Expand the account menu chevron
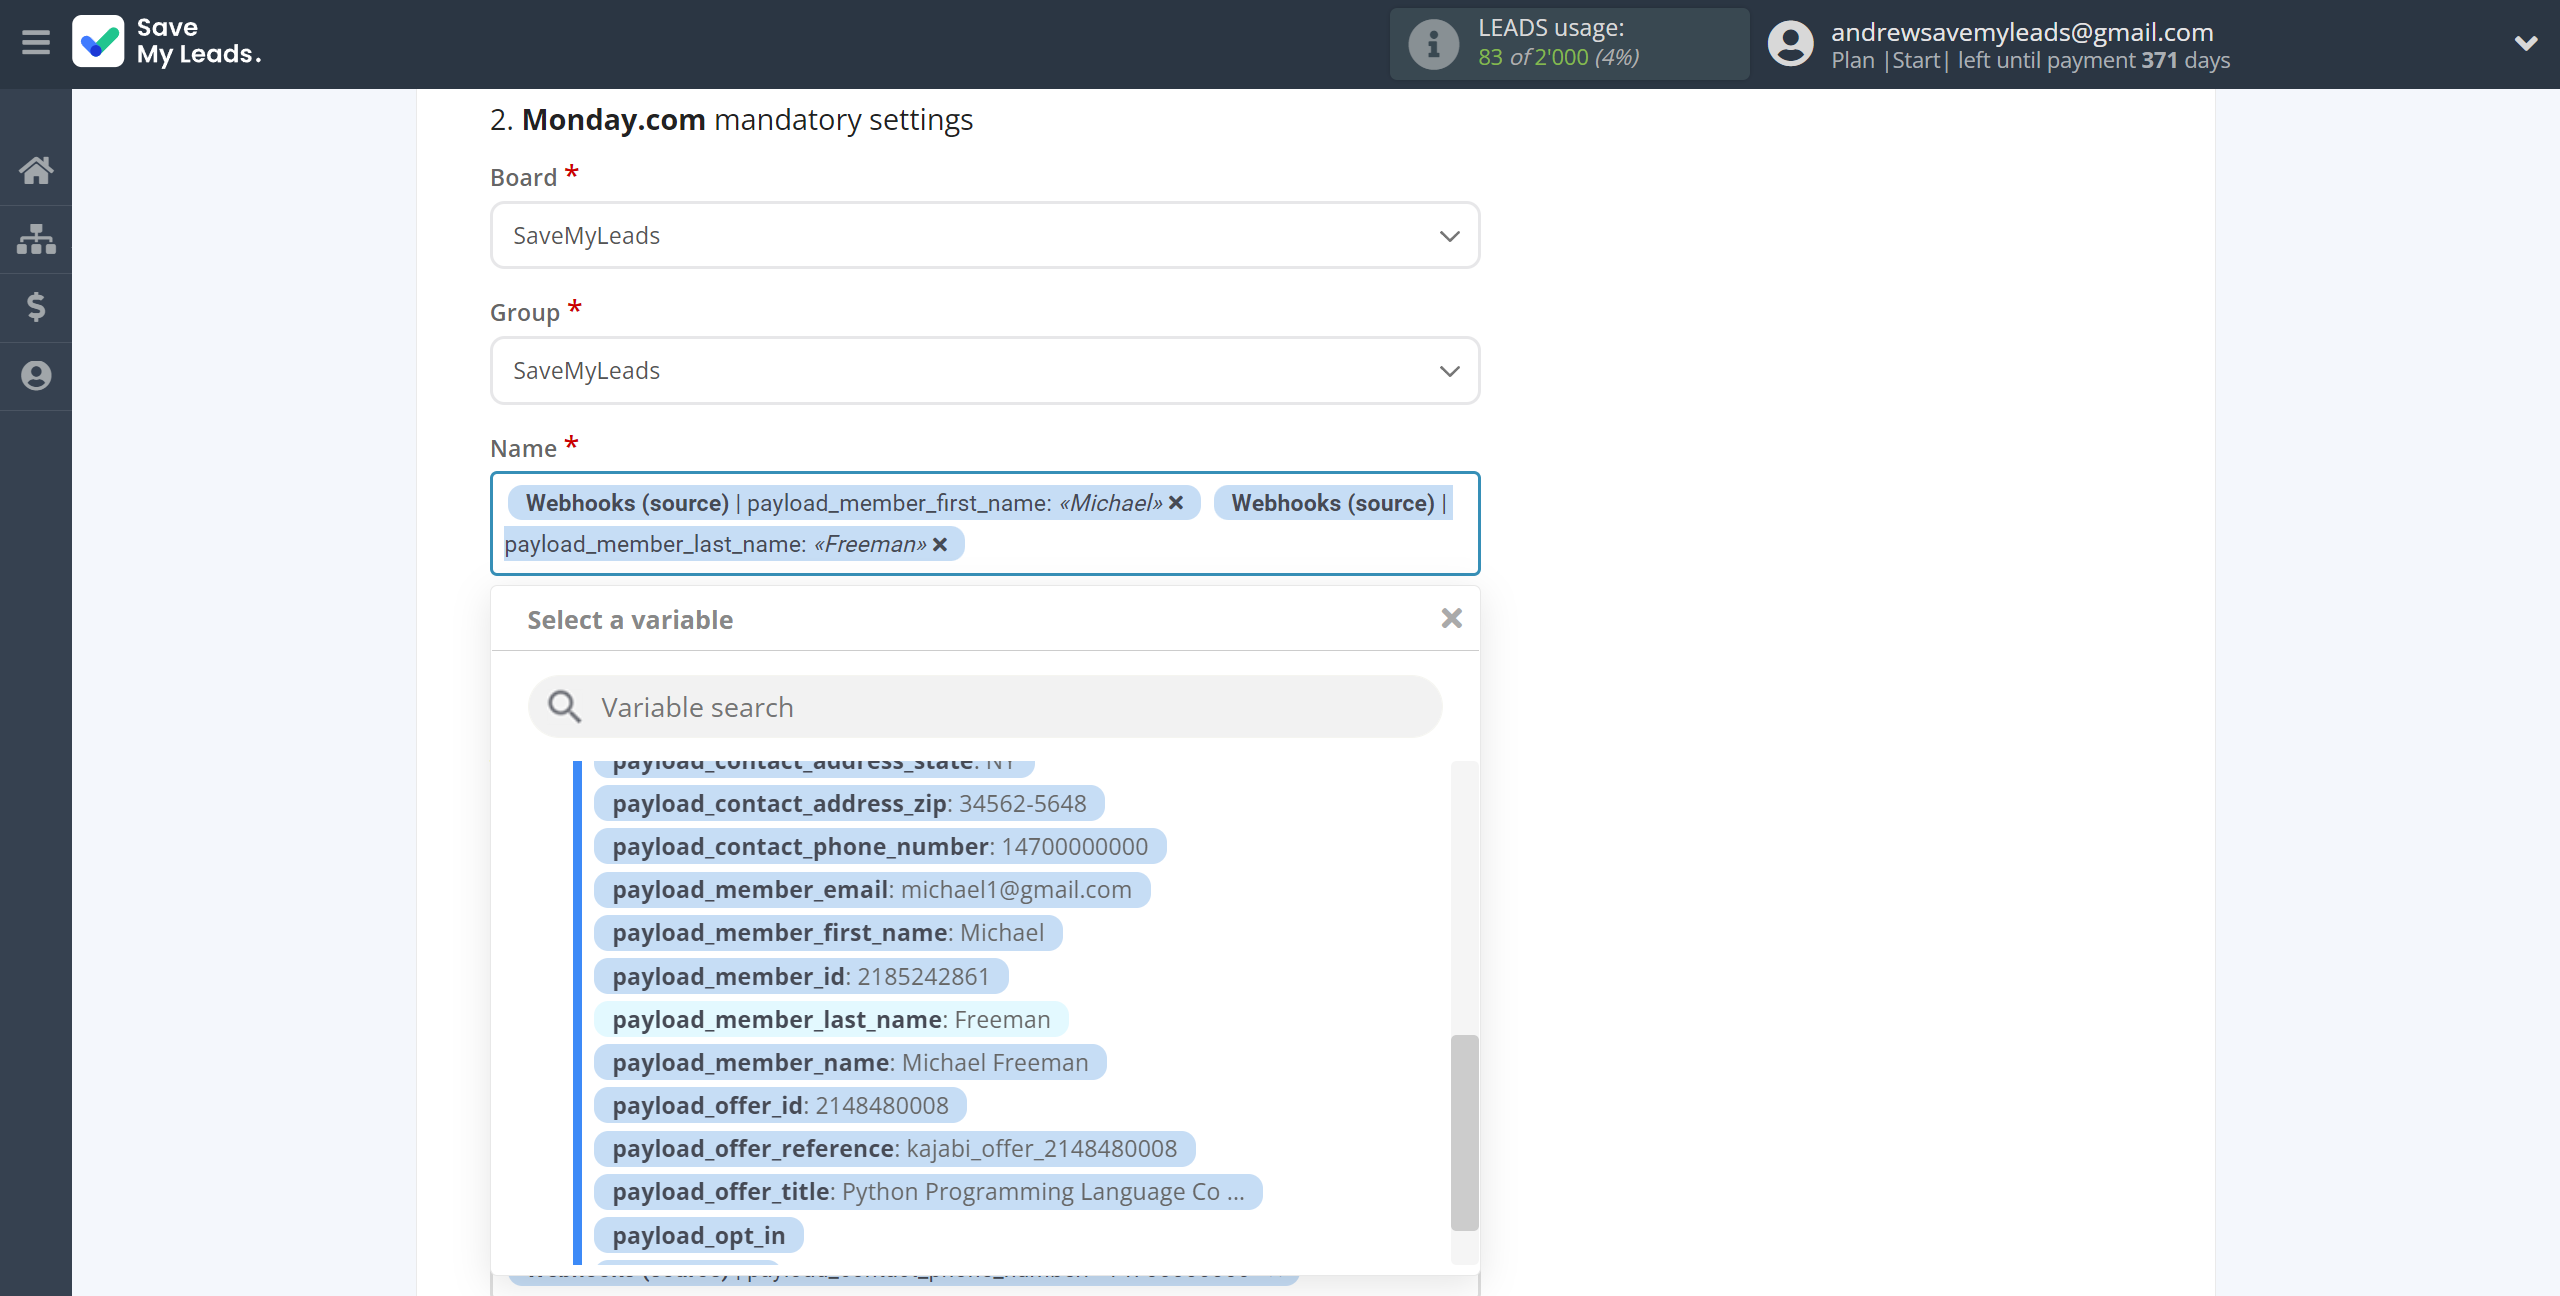This screenshot has width=2560, height=1296. point(2525,43)
